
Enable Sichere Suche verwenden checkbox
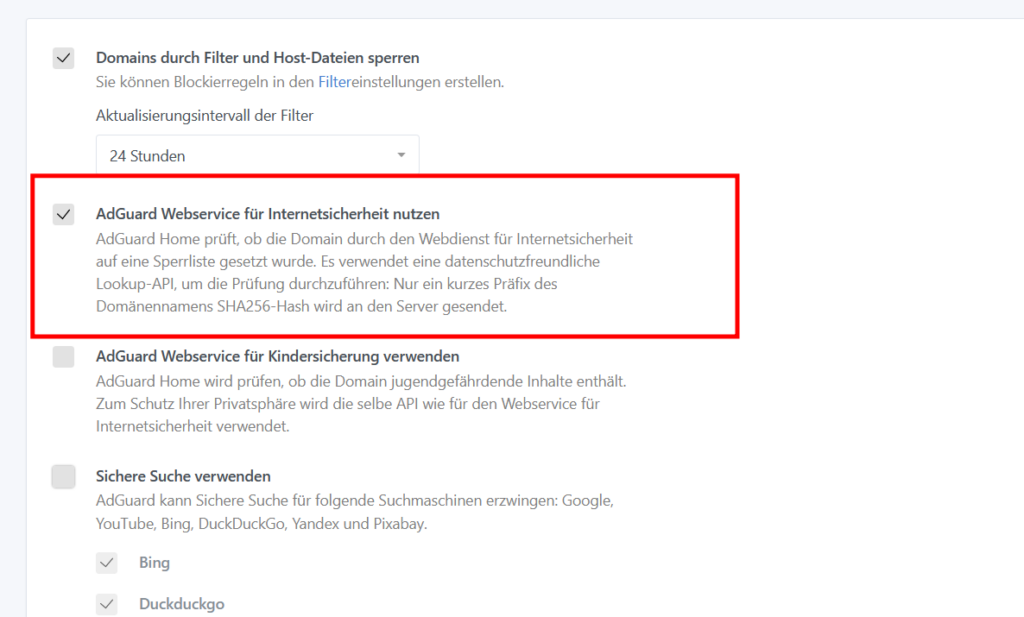click(63, 477)
